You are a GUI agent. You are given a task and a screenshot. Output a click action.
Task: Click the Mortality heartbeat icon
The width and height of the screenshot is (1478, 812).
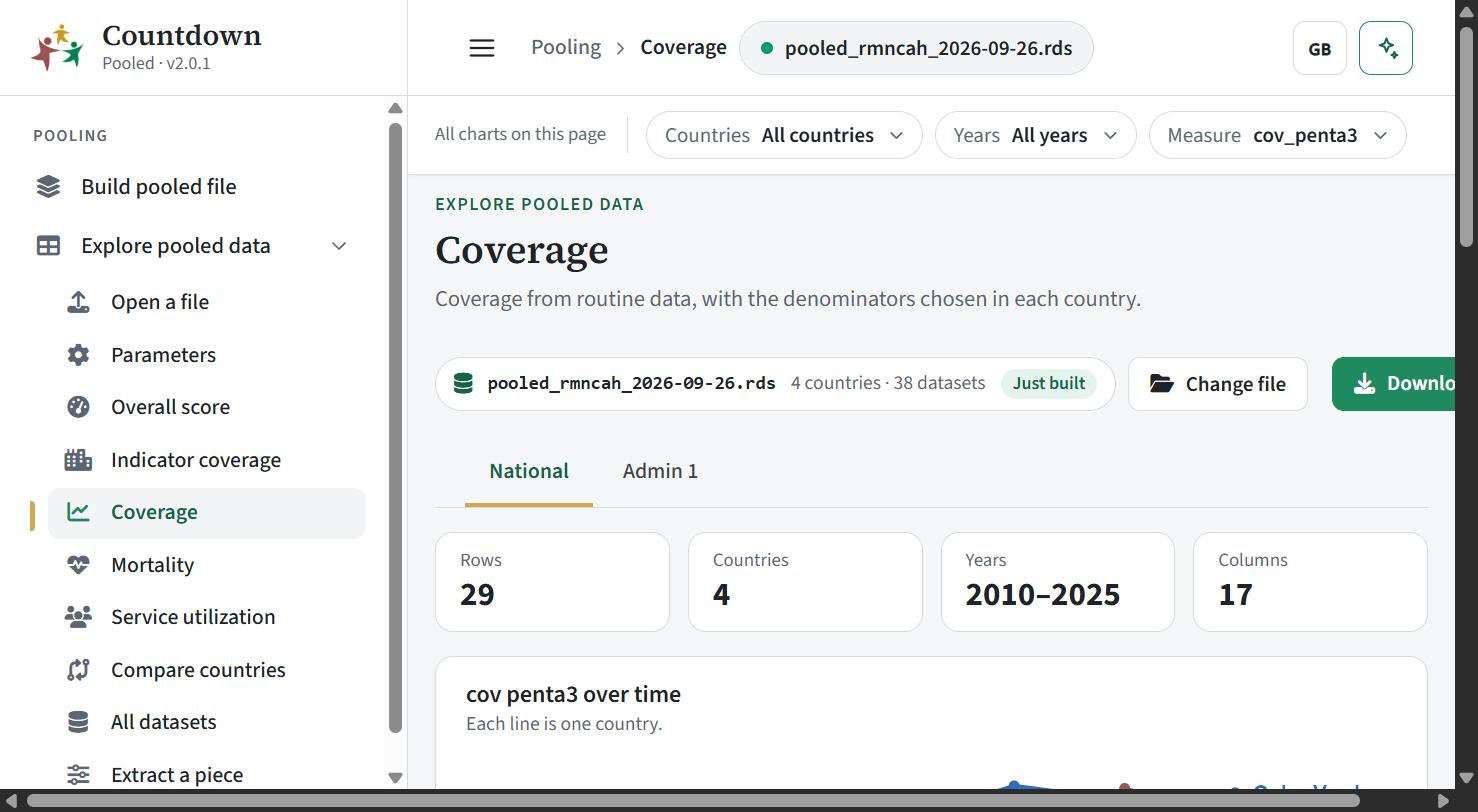pos(78,565)
